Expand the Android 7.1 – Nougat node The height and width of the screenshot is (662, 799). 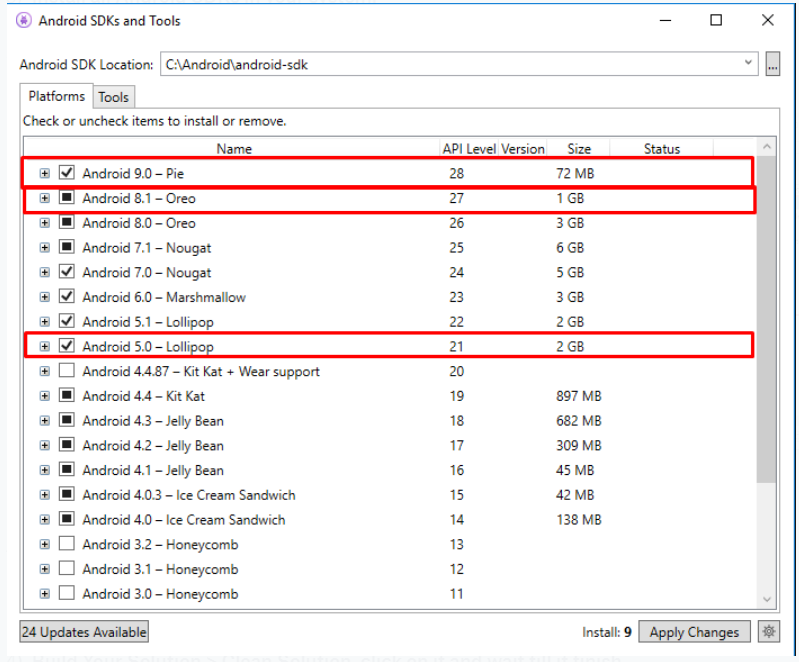(x=45, y=248)
